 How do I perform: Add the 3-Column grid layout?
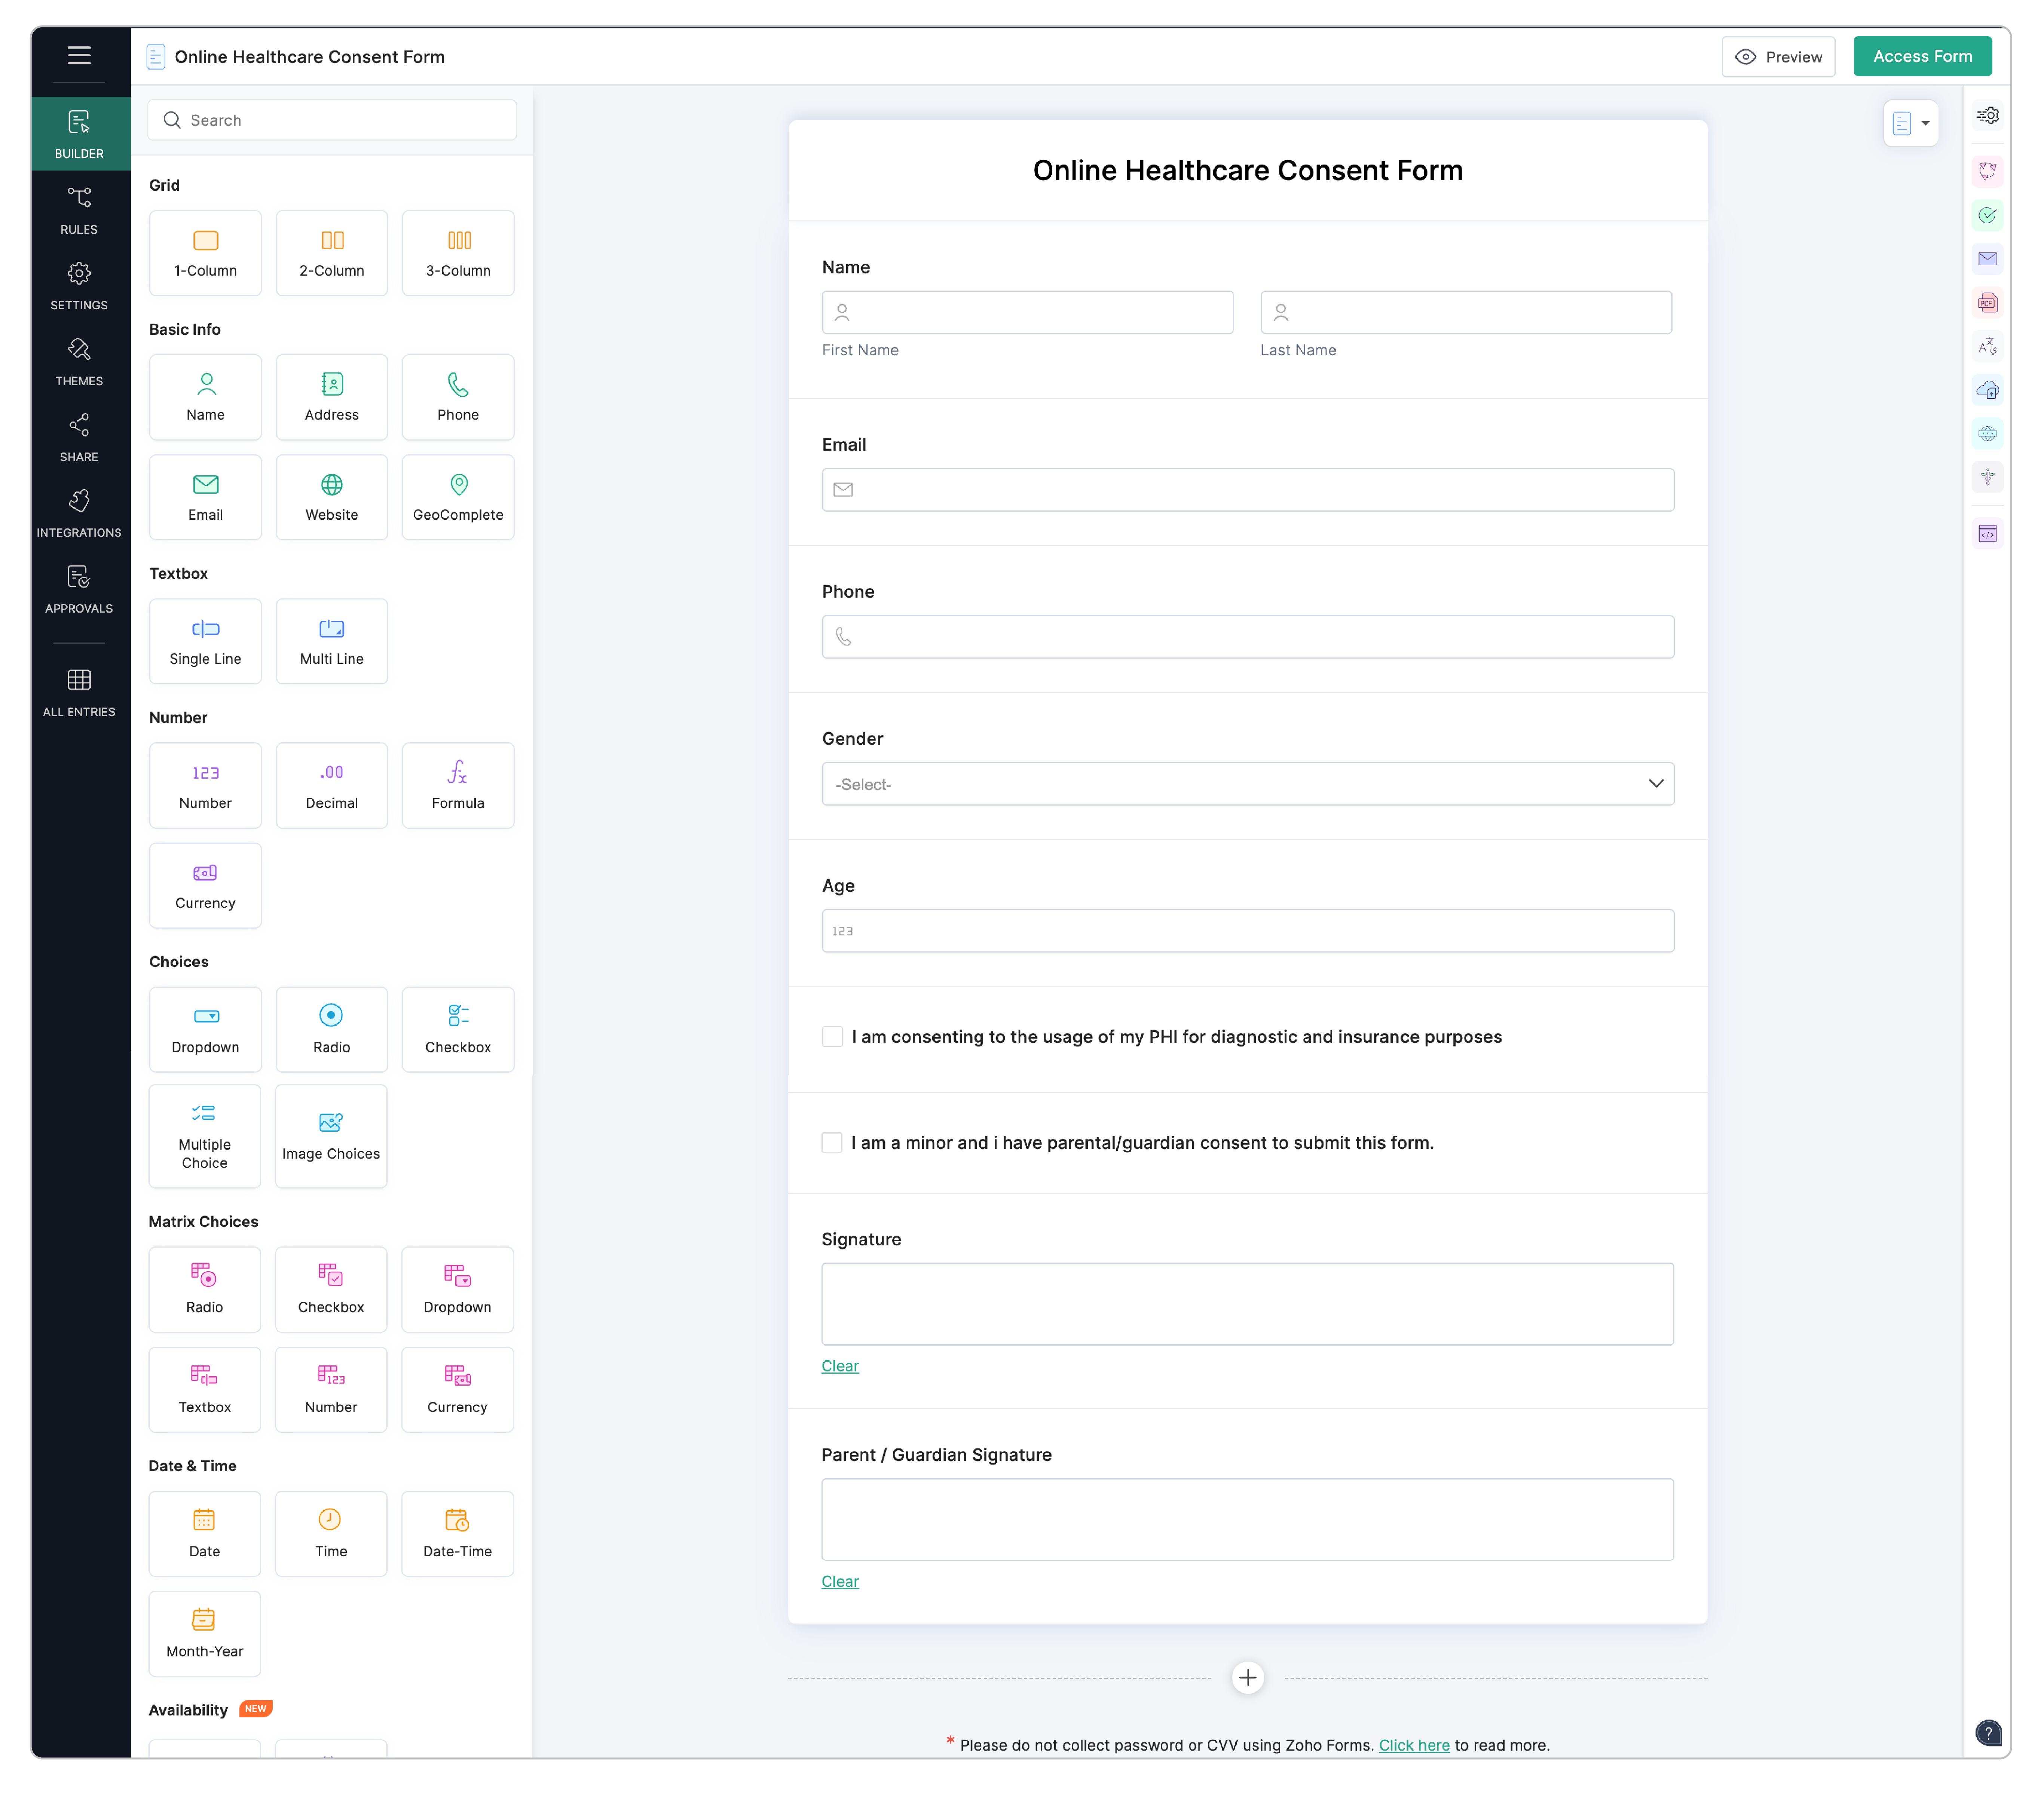pos(458,252)
